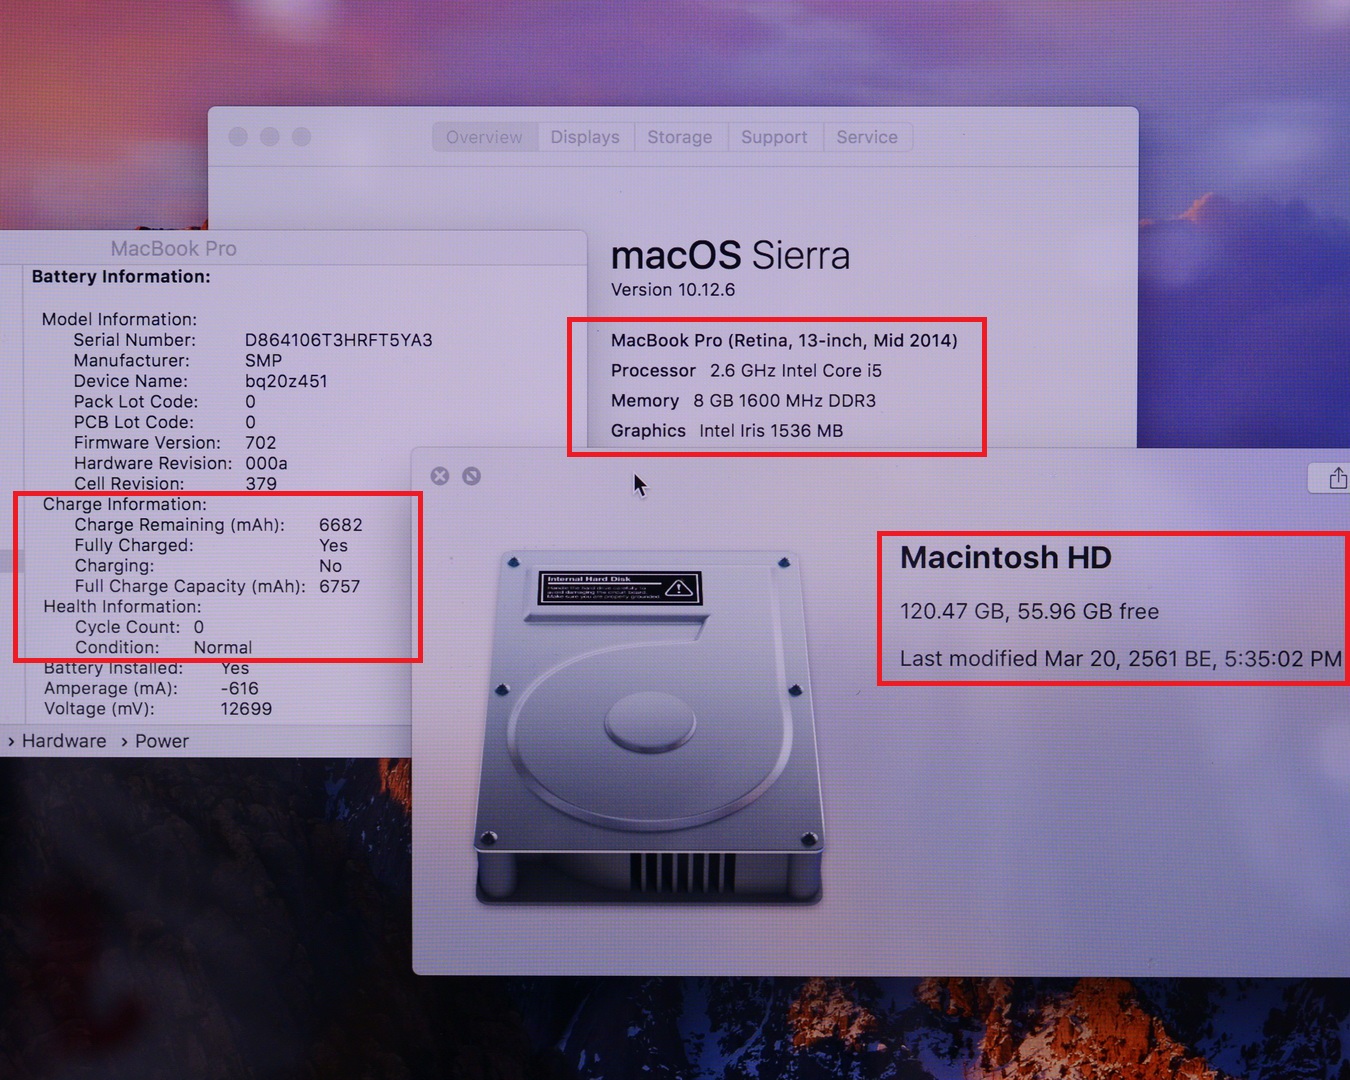Click the PCB Lot Code row
This screenshot has width=1350, height=1080.
(x=165, y=422)
